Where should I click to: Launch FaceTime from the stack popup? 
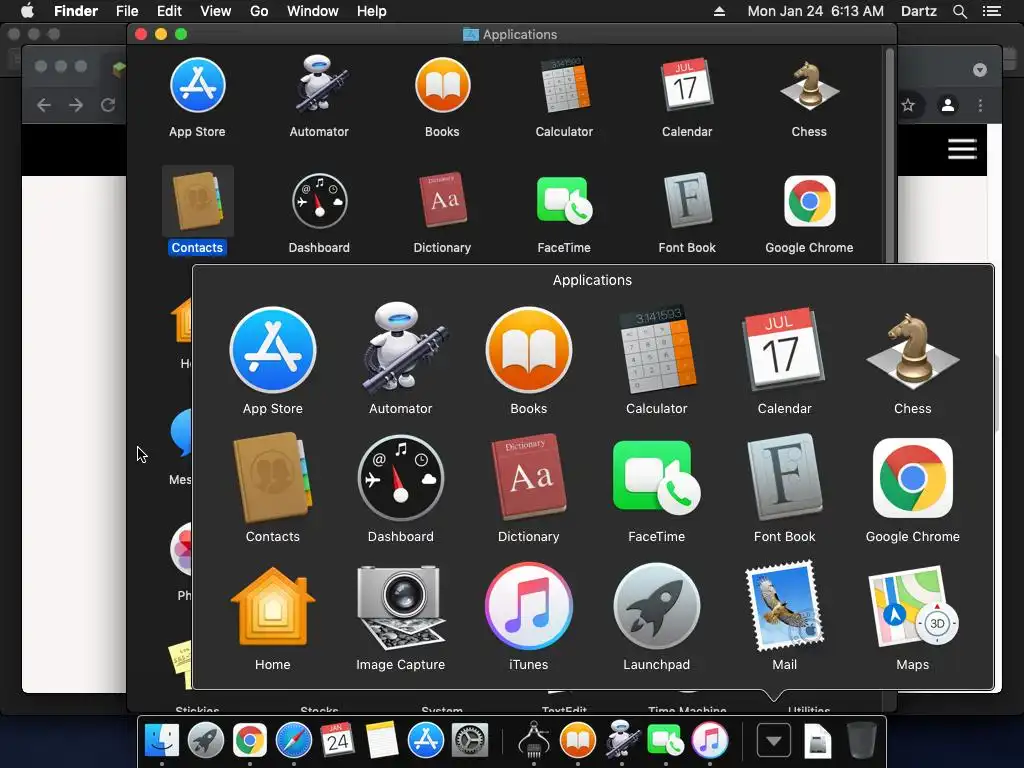[656, 478]
